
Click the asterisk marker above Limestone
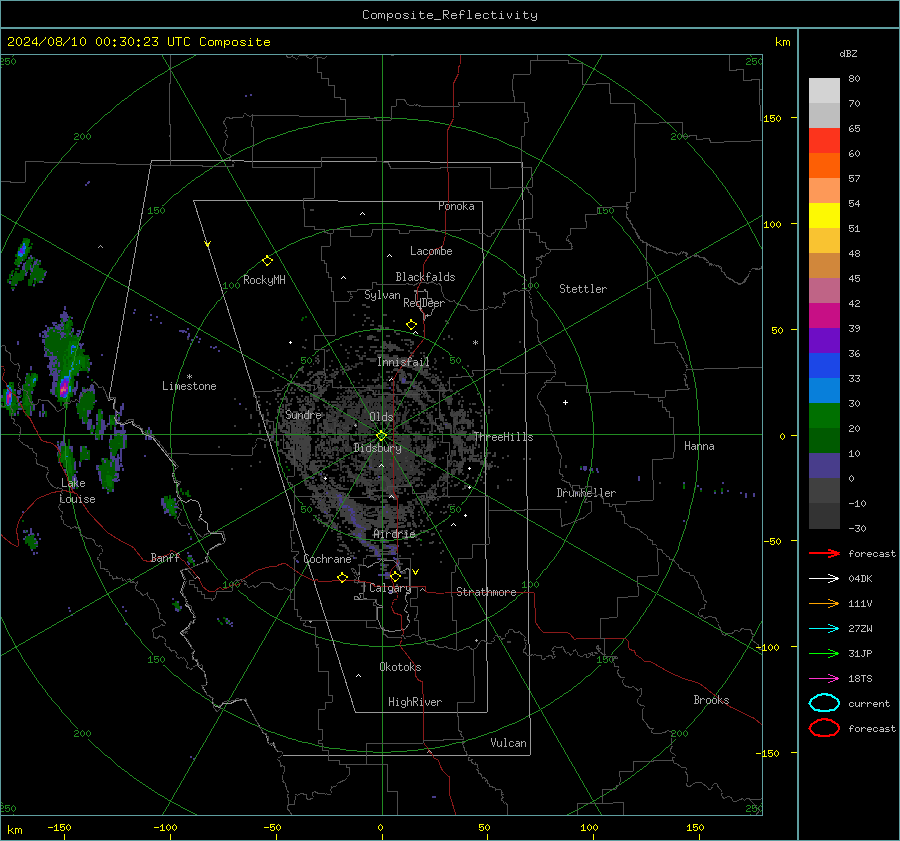click(189, 377)
